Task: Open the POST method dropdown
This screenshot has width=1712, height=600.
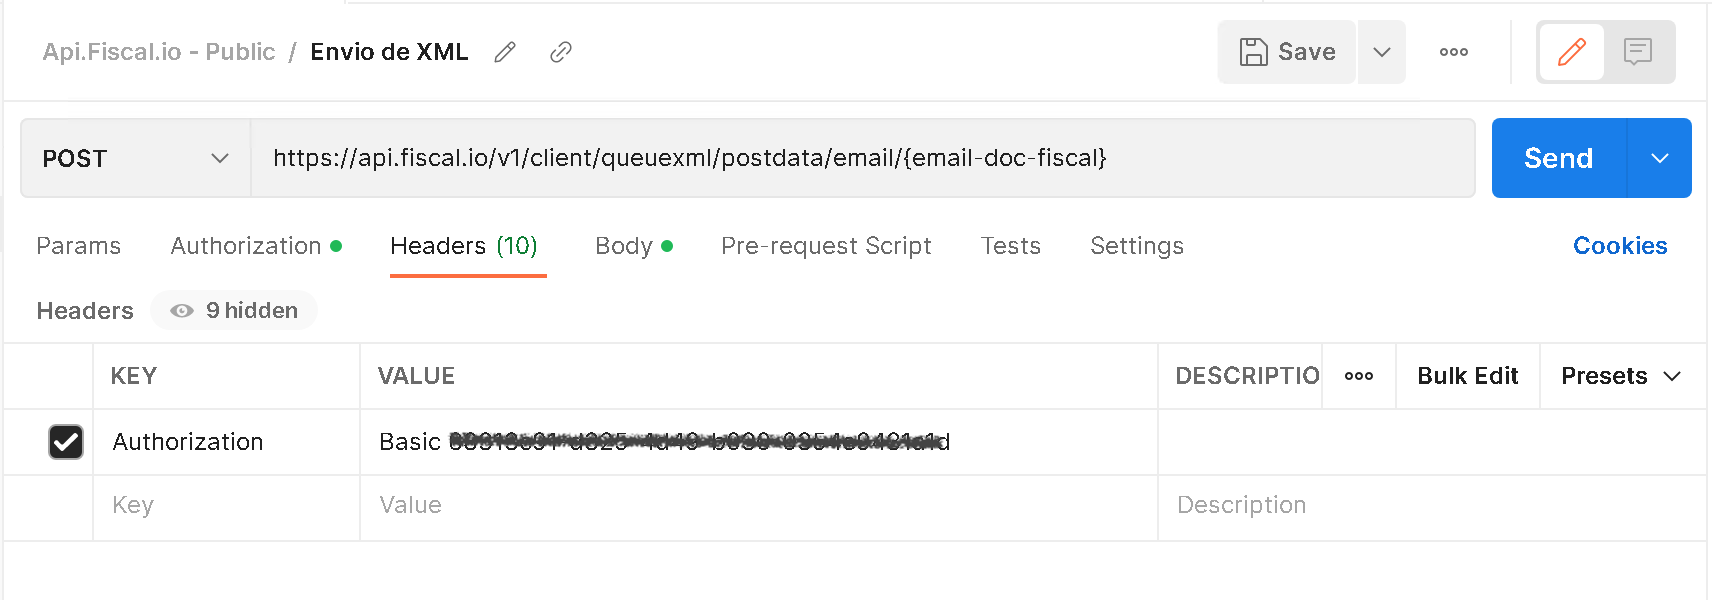Action: (135, 158)
